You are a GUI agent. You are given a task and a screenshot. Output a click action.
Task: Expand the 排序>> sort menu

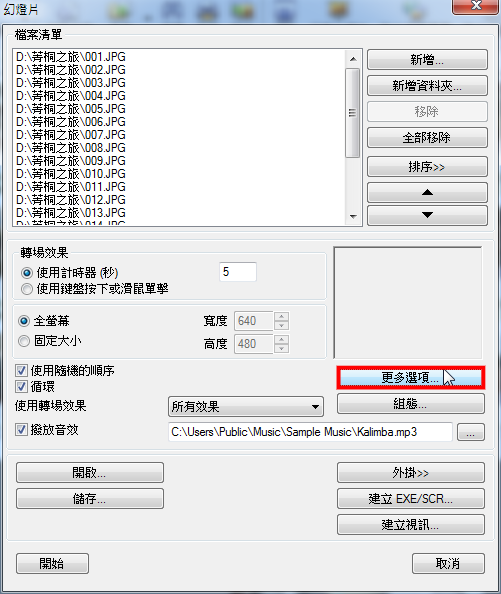tap(427, 167)
